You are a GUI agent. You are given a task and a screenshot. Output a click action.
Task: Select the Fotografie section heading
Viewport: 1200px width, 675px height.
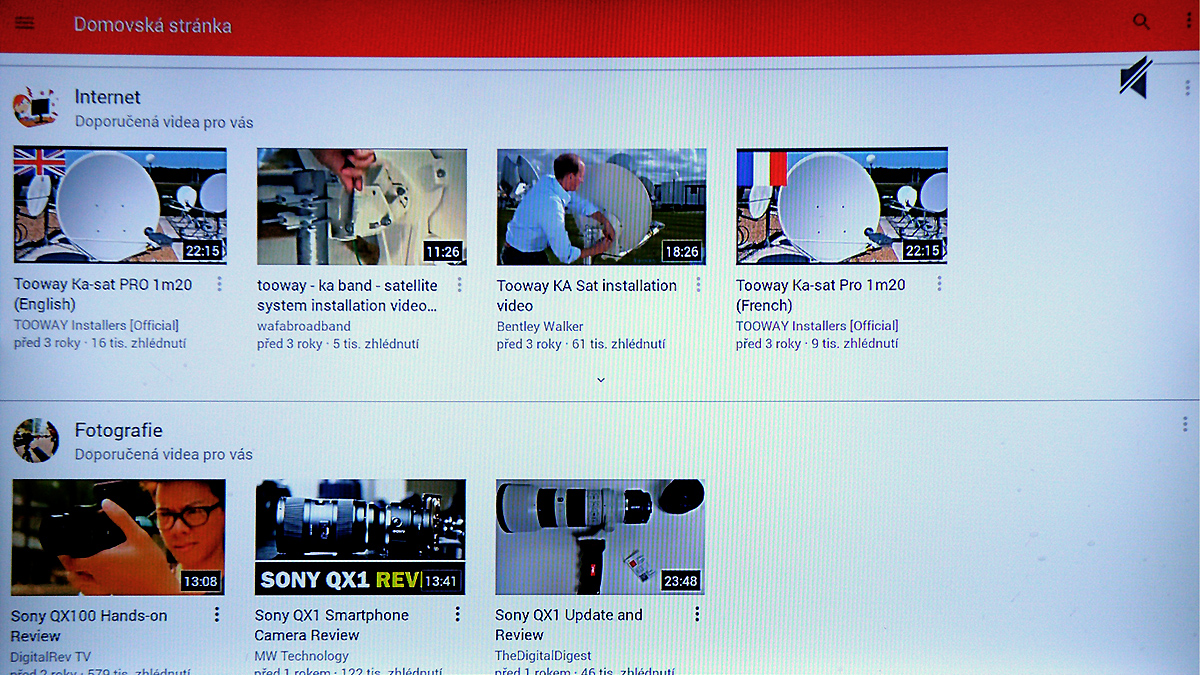pos(119,431)
